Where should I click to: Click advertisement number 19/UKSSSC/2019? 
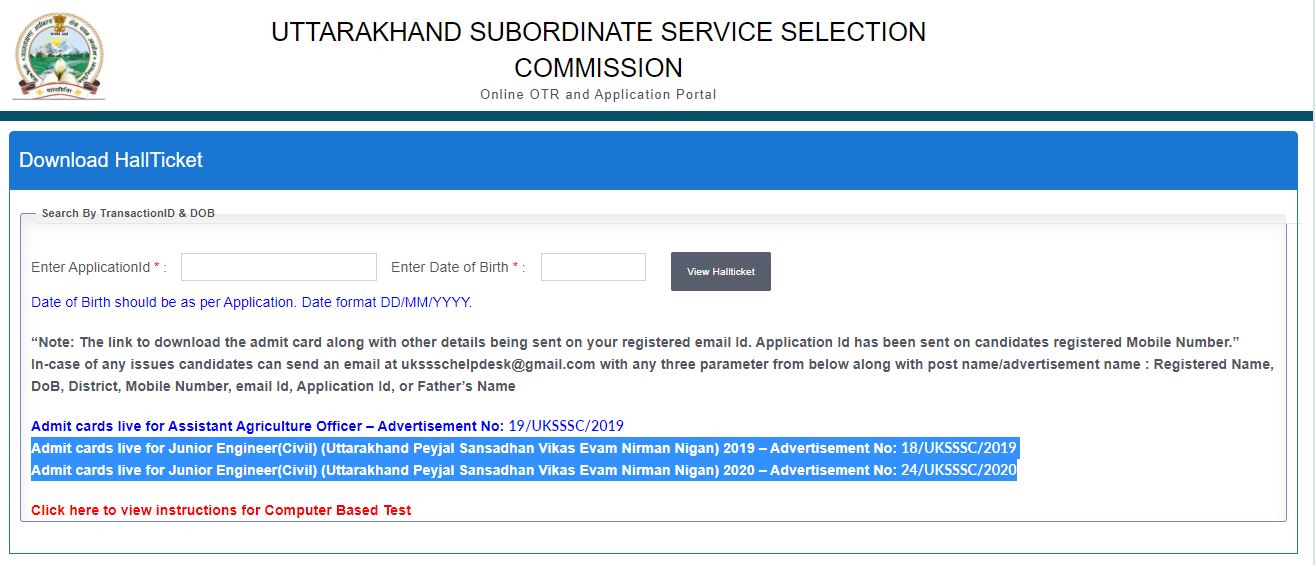click(566, 426)
